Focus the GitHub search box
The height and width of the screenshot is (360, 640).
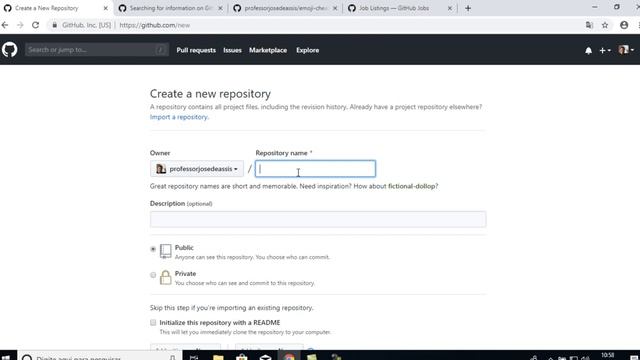(97, 50)
